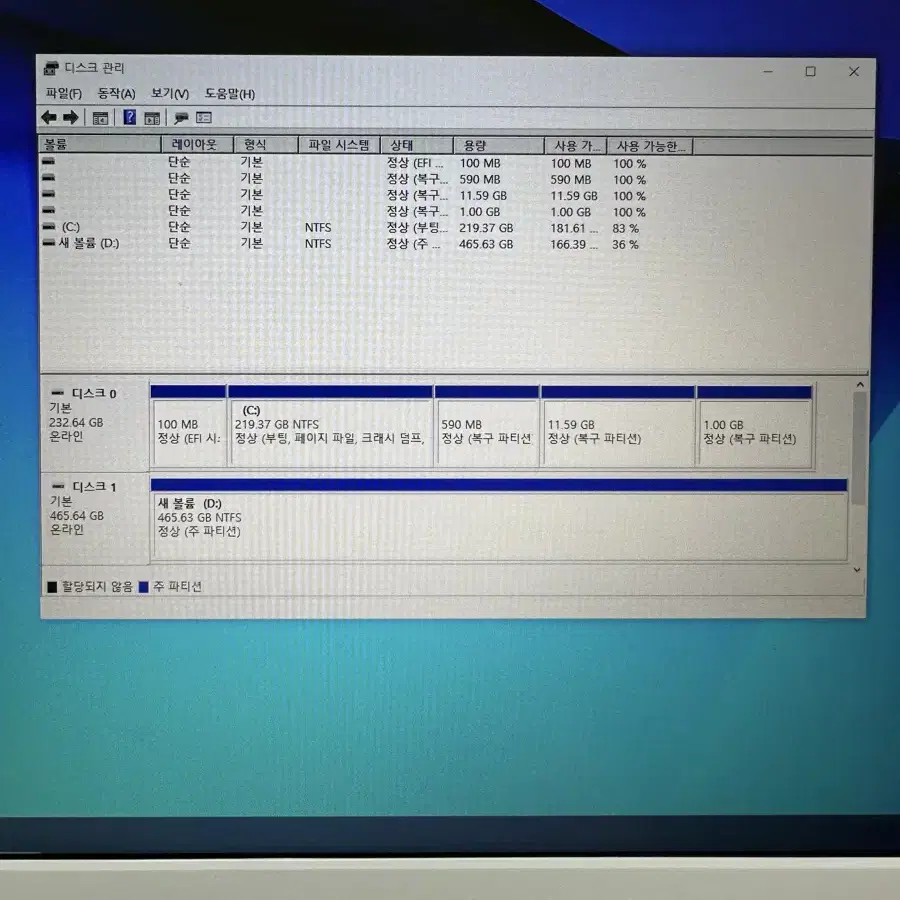This screenshot has height=900, width=900.
Task: Select the volume icon of the 1.00 GB row
Action: click(x=48, y=210)
